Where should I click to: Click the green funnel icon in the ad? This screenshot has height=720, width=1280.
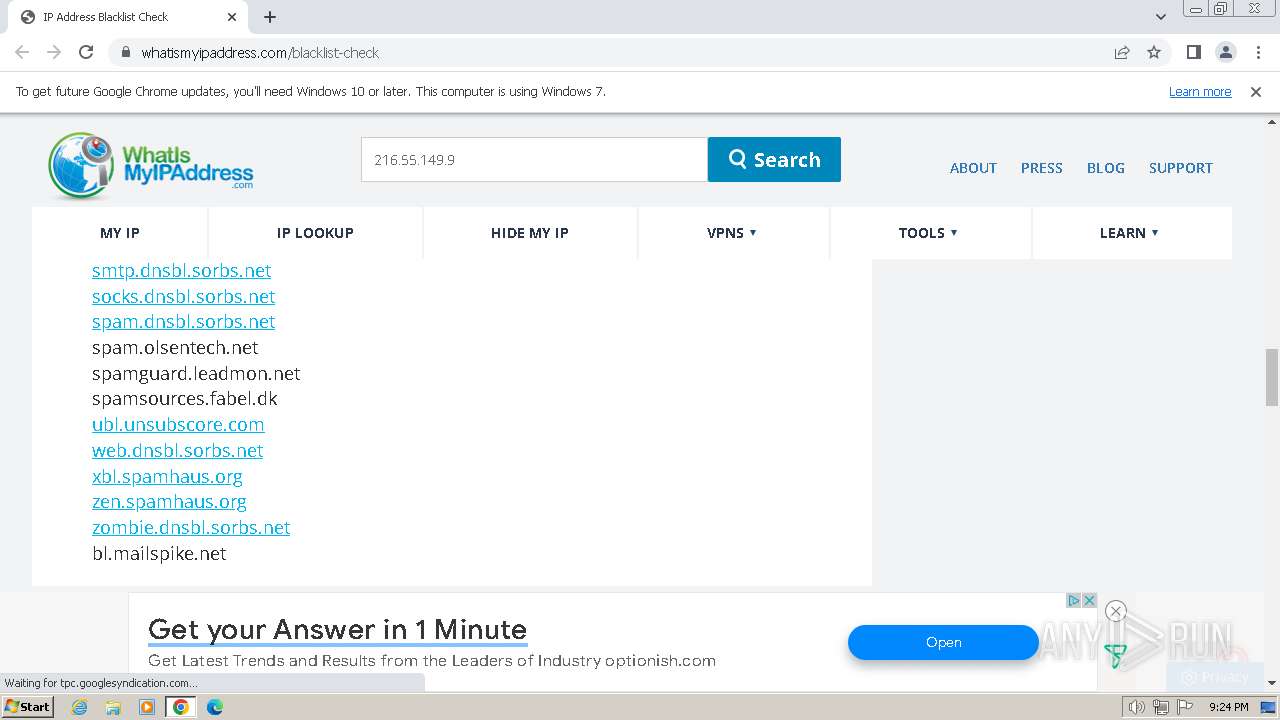1115,656
